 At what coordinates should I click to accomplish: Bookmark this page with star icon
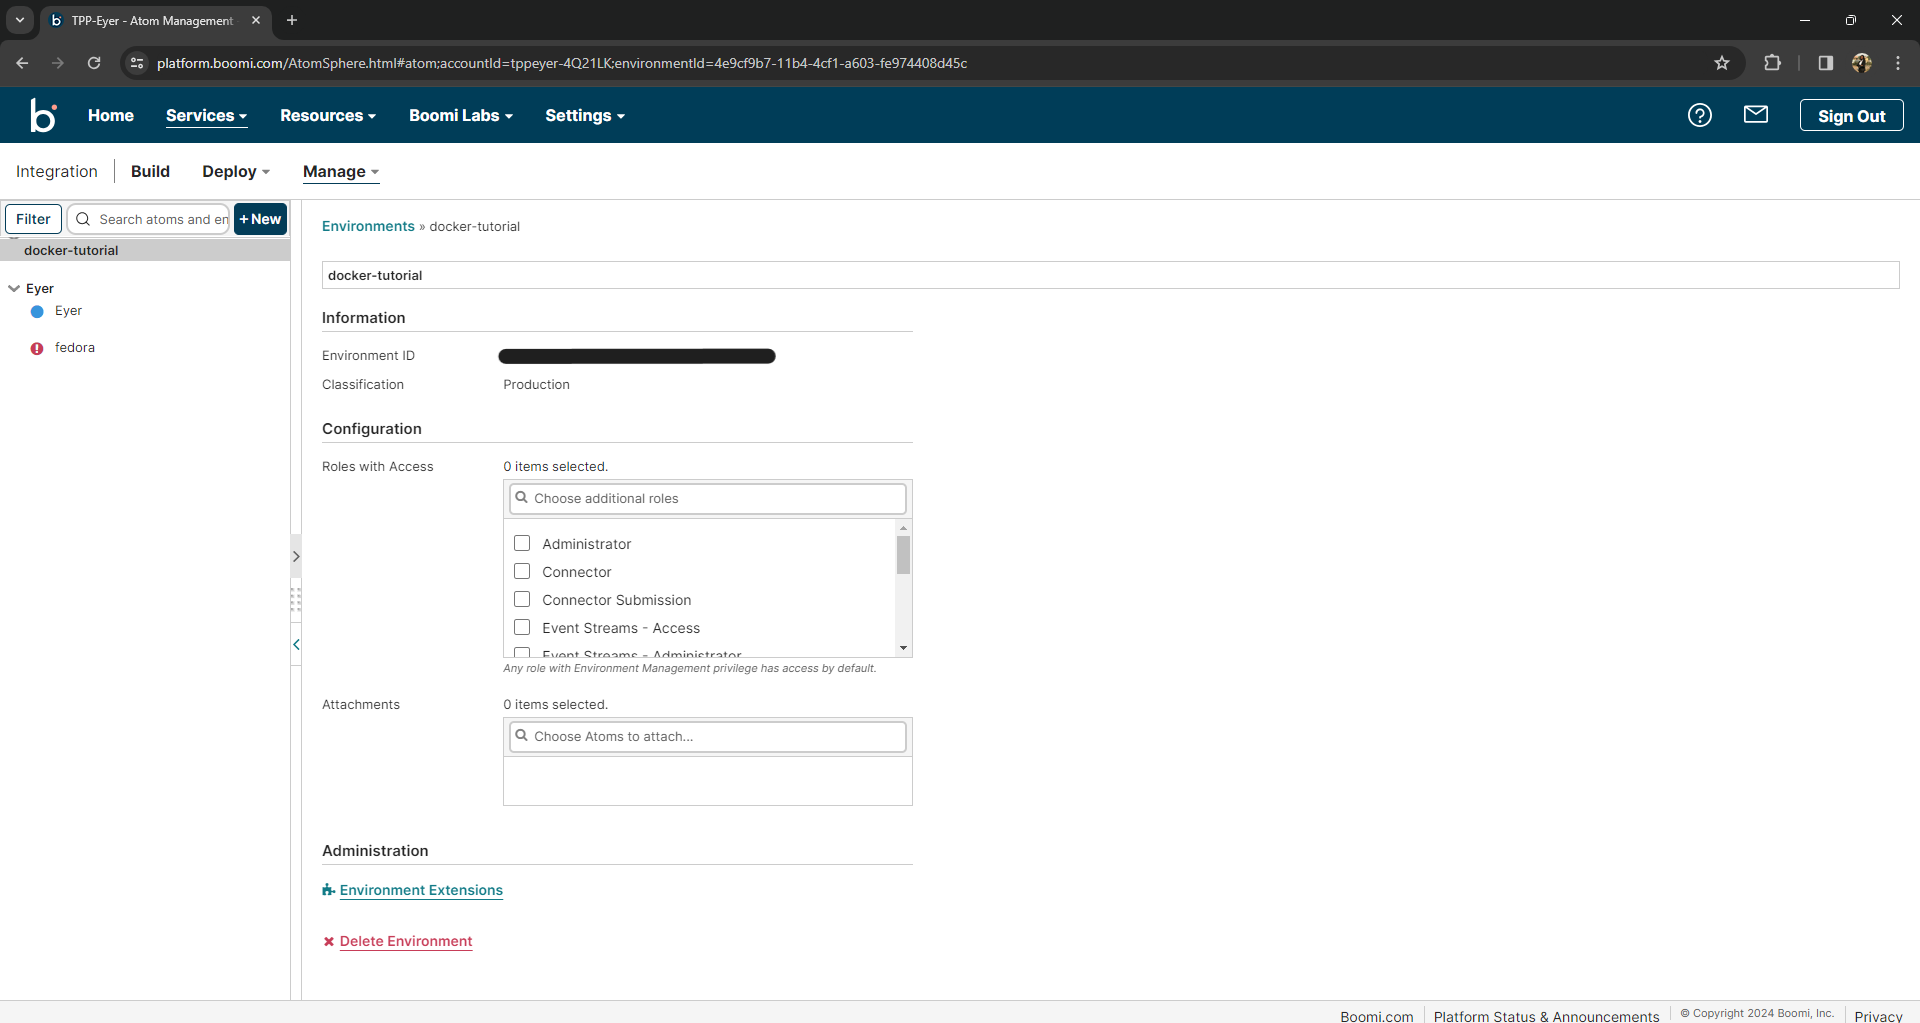coord(1722,63)
